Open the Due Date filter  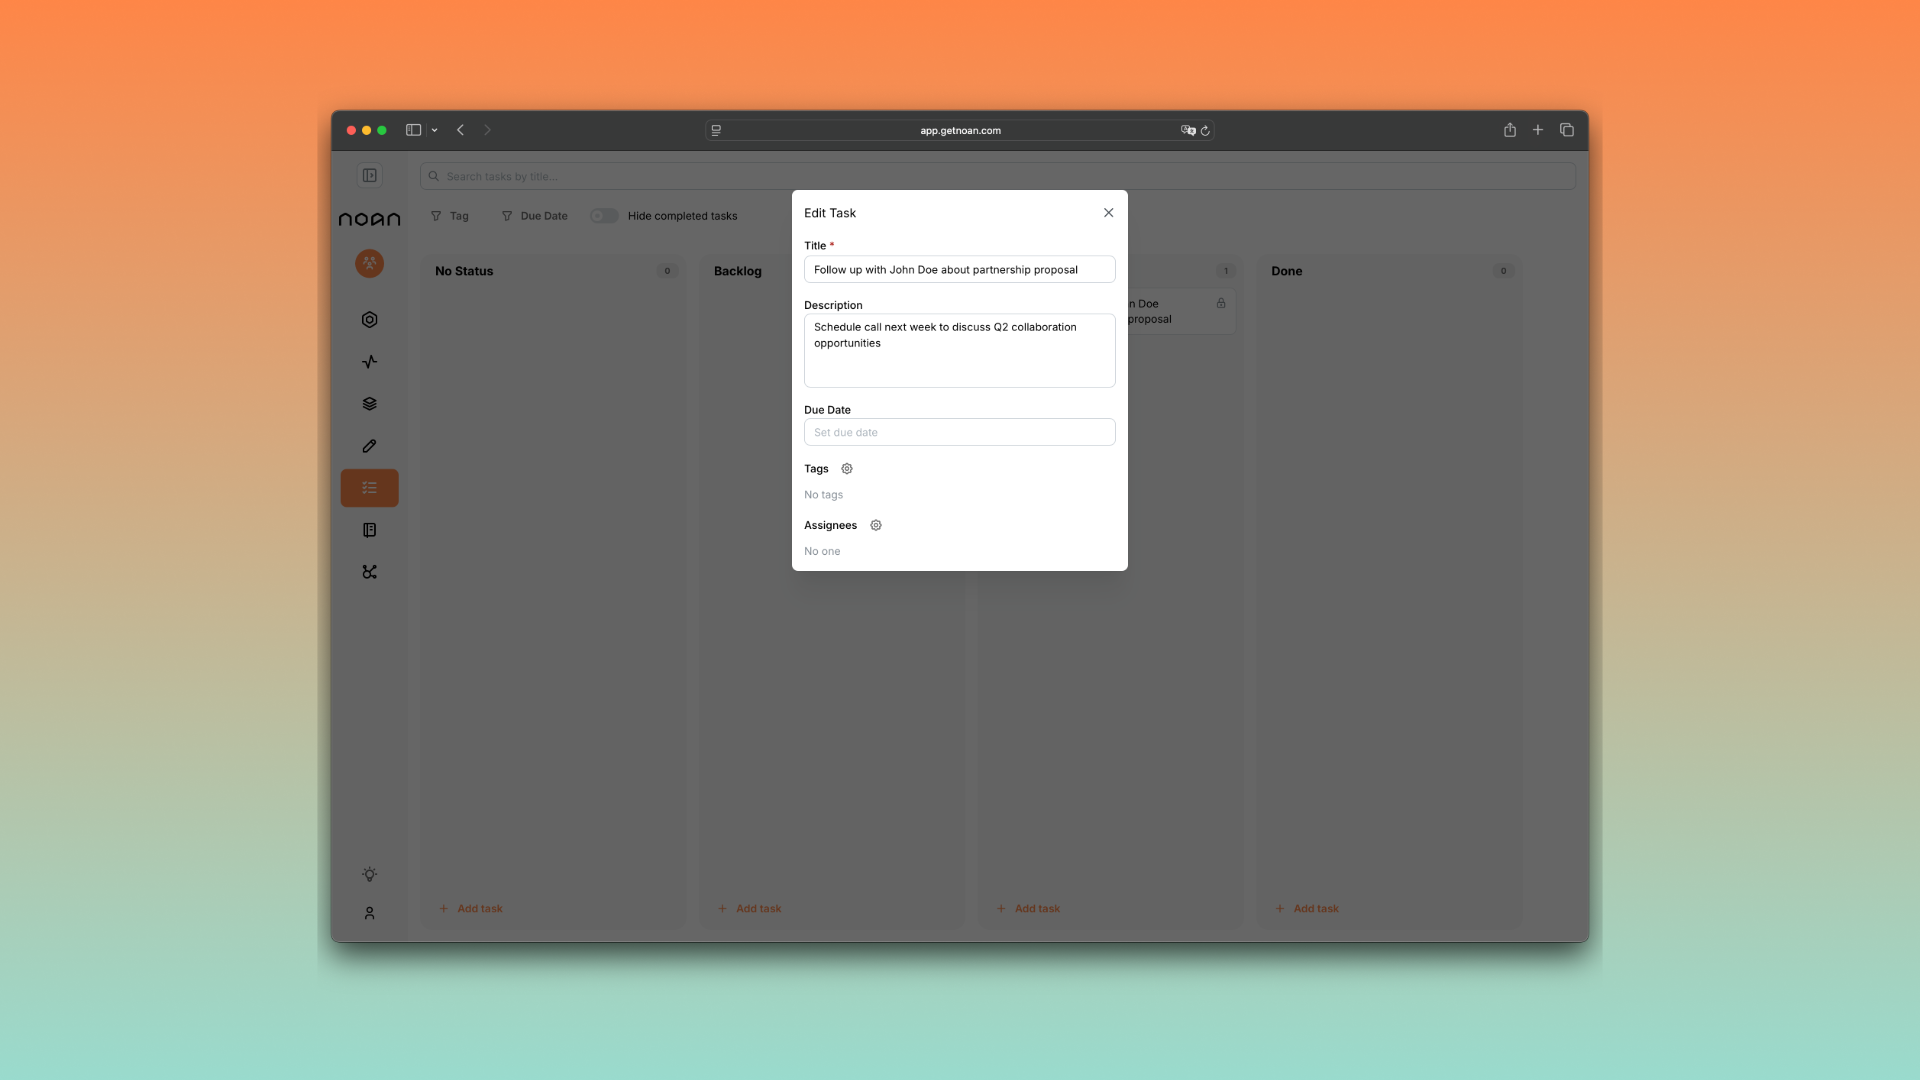coord(535,216)
